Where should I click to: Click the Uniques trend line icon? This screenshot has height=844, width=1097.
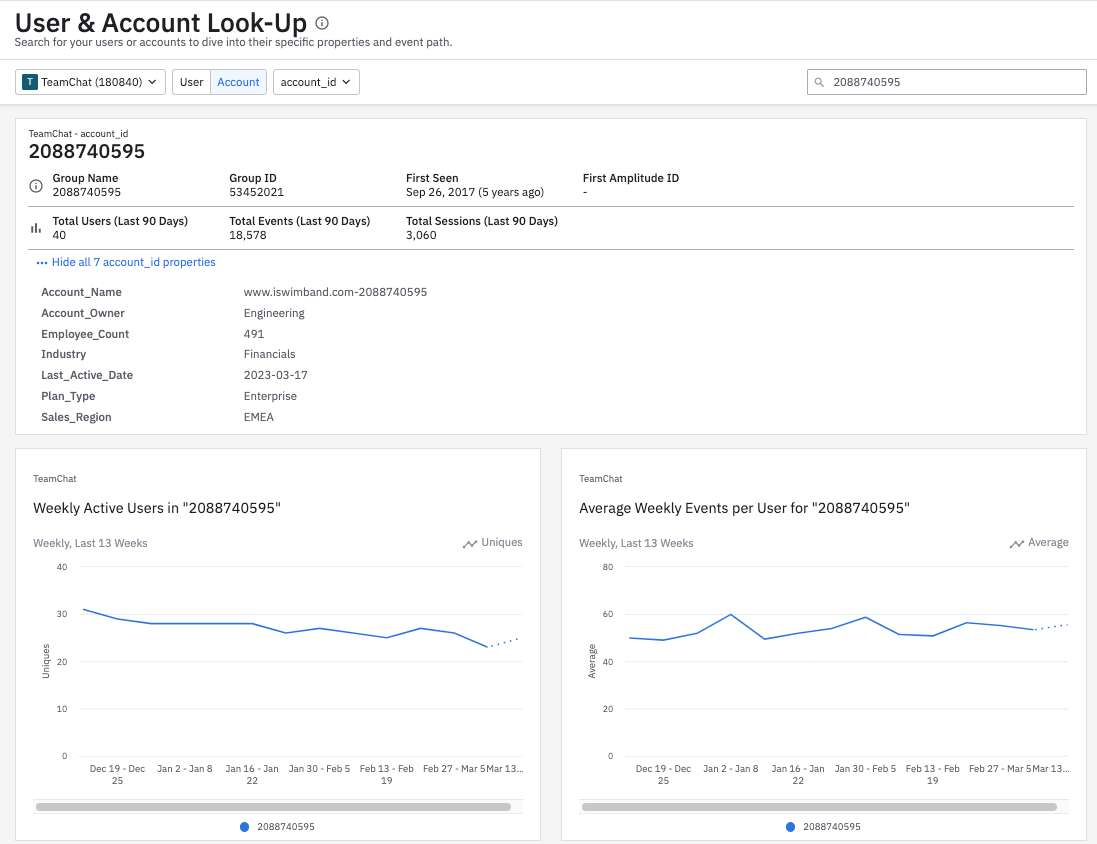coord(469,543)
